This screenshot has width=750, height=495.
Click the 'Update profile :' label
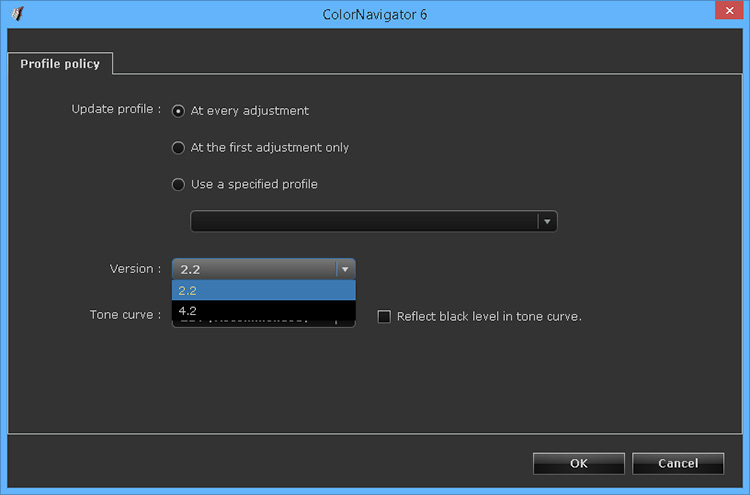pyautogui.click(x=116, y=109)
